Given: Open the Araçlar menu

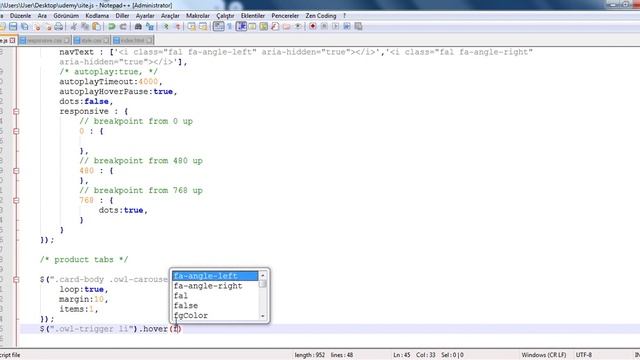Looking at the screenshot, I should click(x=170, y=16).
